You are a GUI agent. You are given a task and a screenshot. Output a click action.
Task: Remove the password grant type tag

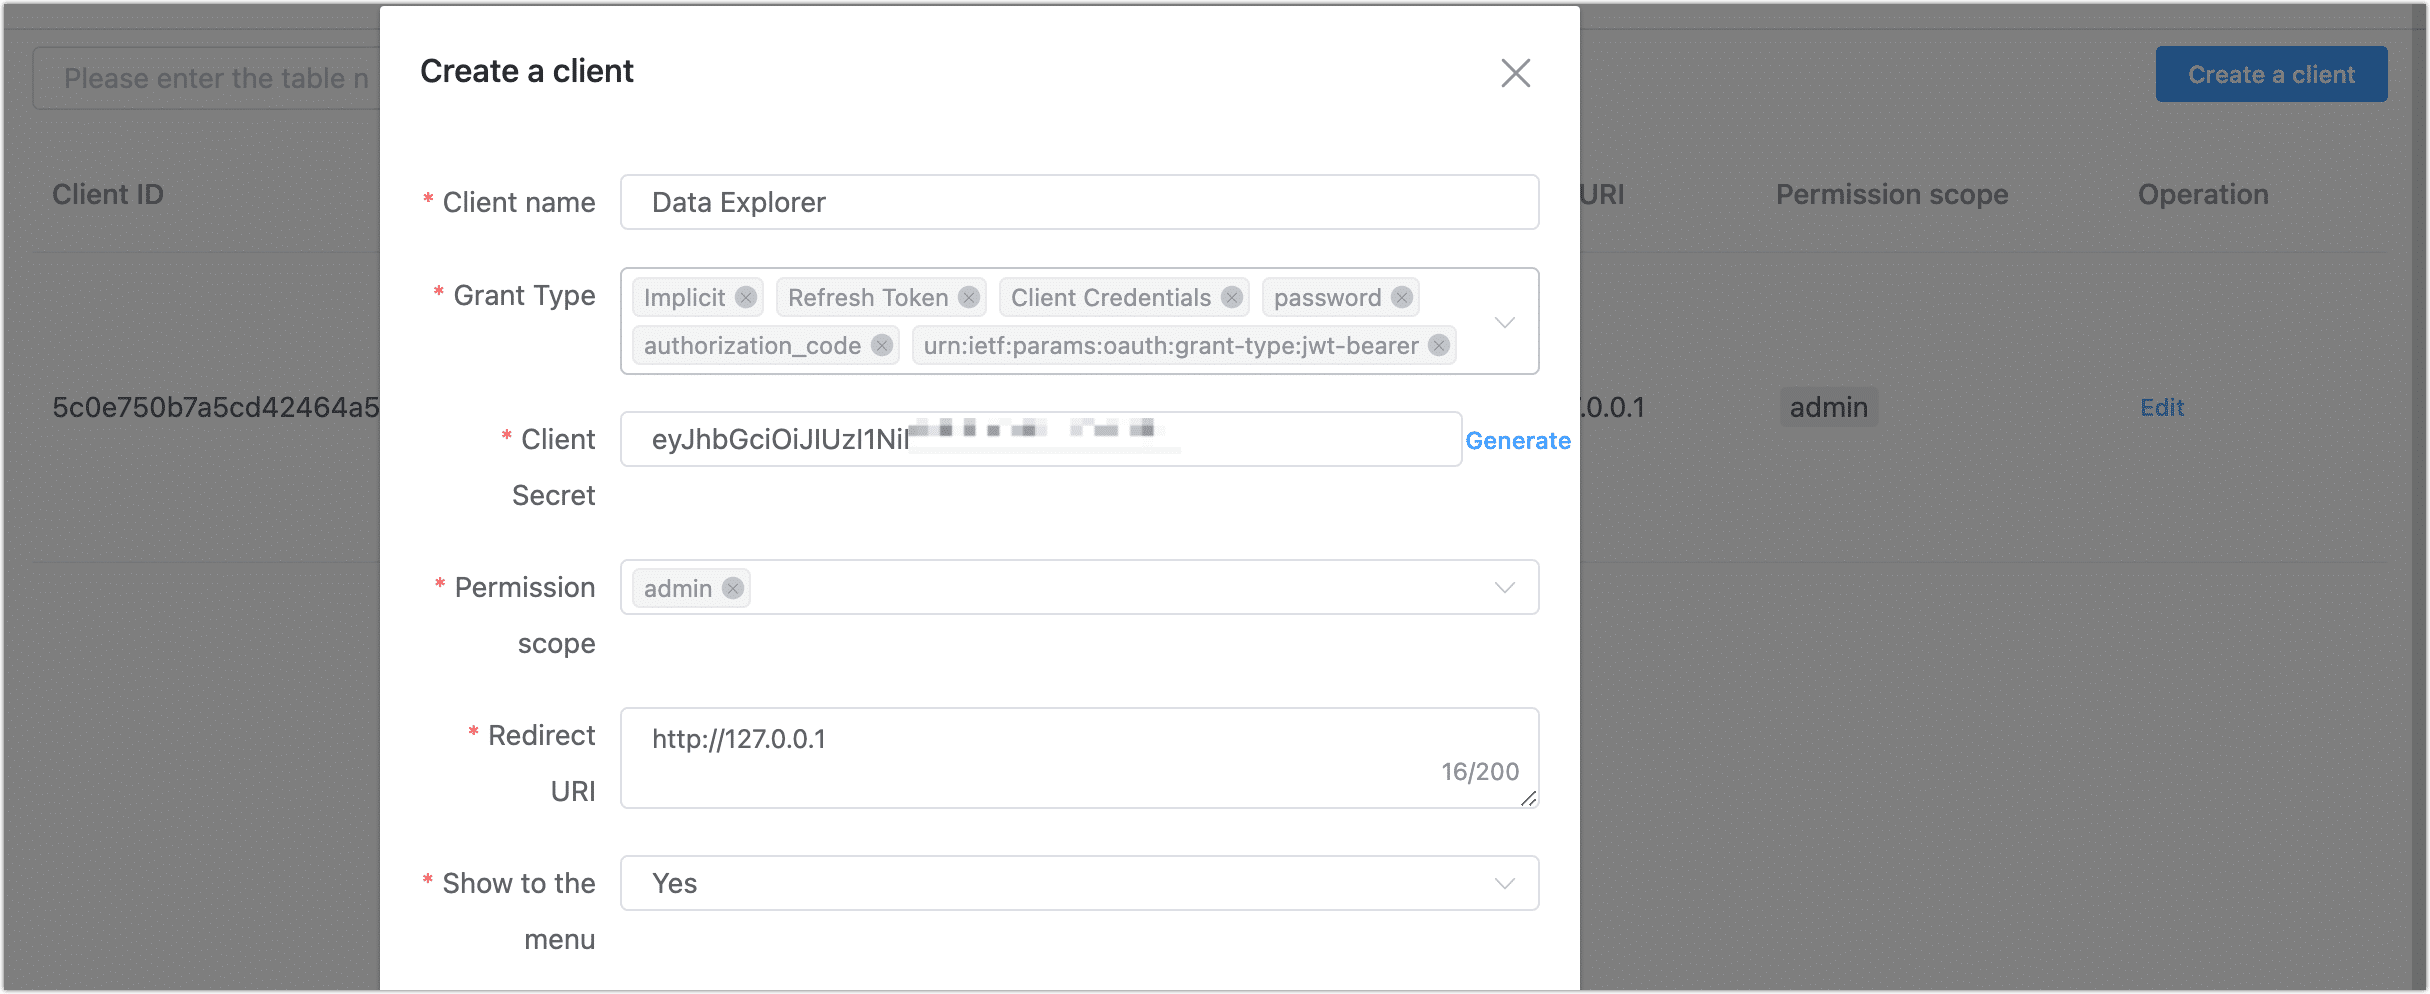(1402, 298)
